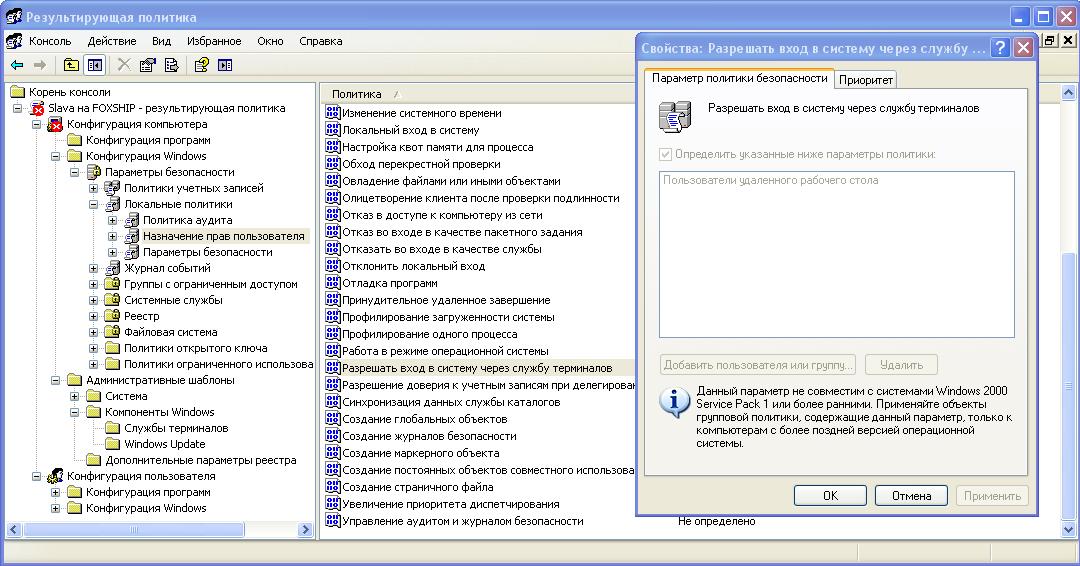The image size is (1080, 566).
Task: Select the Политики открытого ключа tree item
Action: (196, 348)
